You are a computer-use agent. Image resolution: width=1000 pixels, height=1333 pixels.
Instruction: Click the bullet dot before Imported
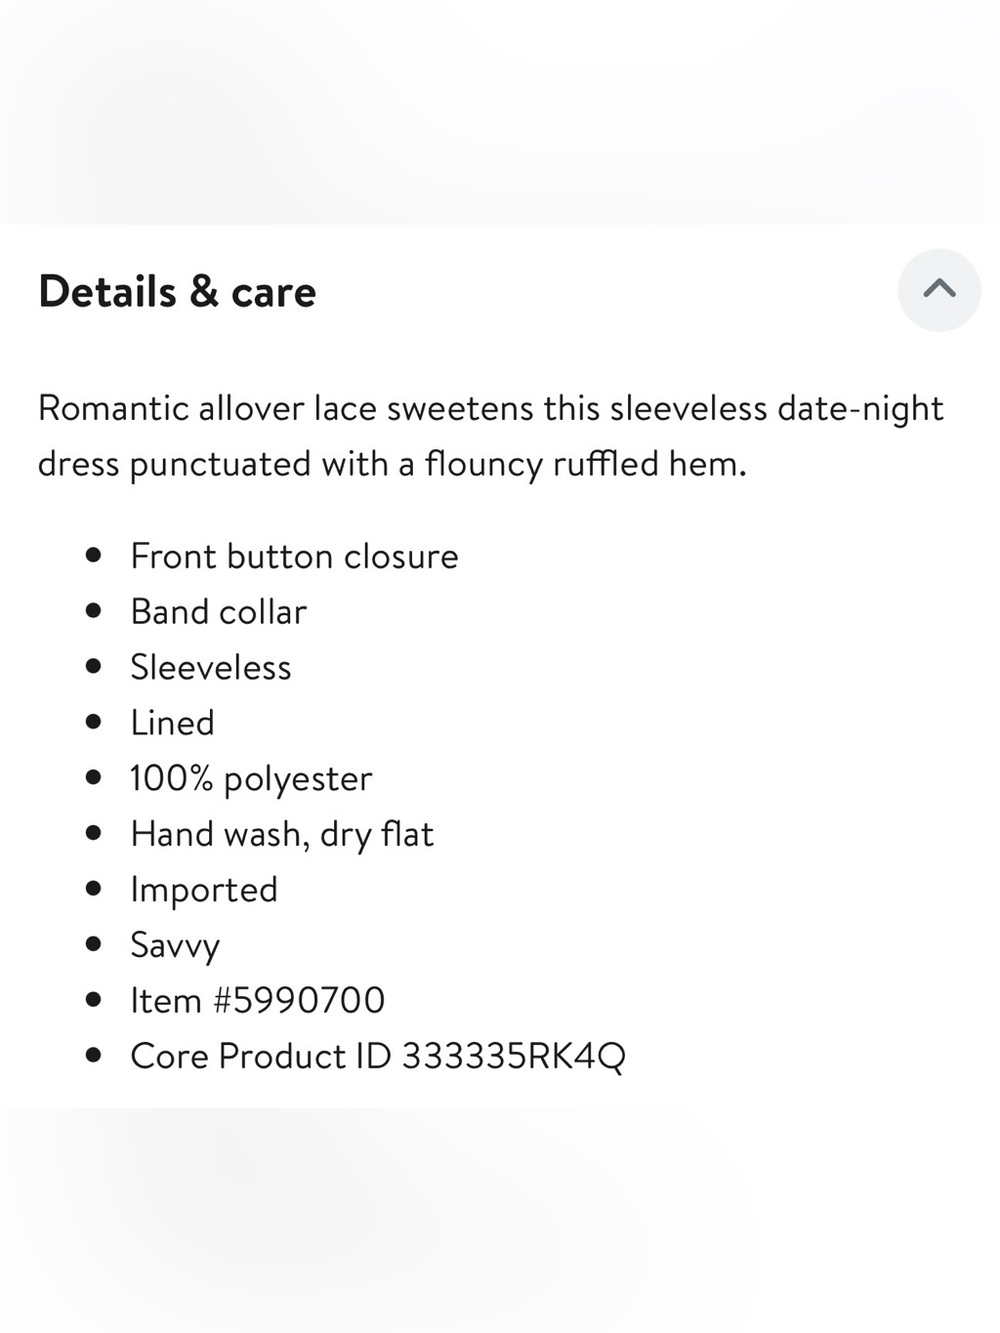pos(94,888)
